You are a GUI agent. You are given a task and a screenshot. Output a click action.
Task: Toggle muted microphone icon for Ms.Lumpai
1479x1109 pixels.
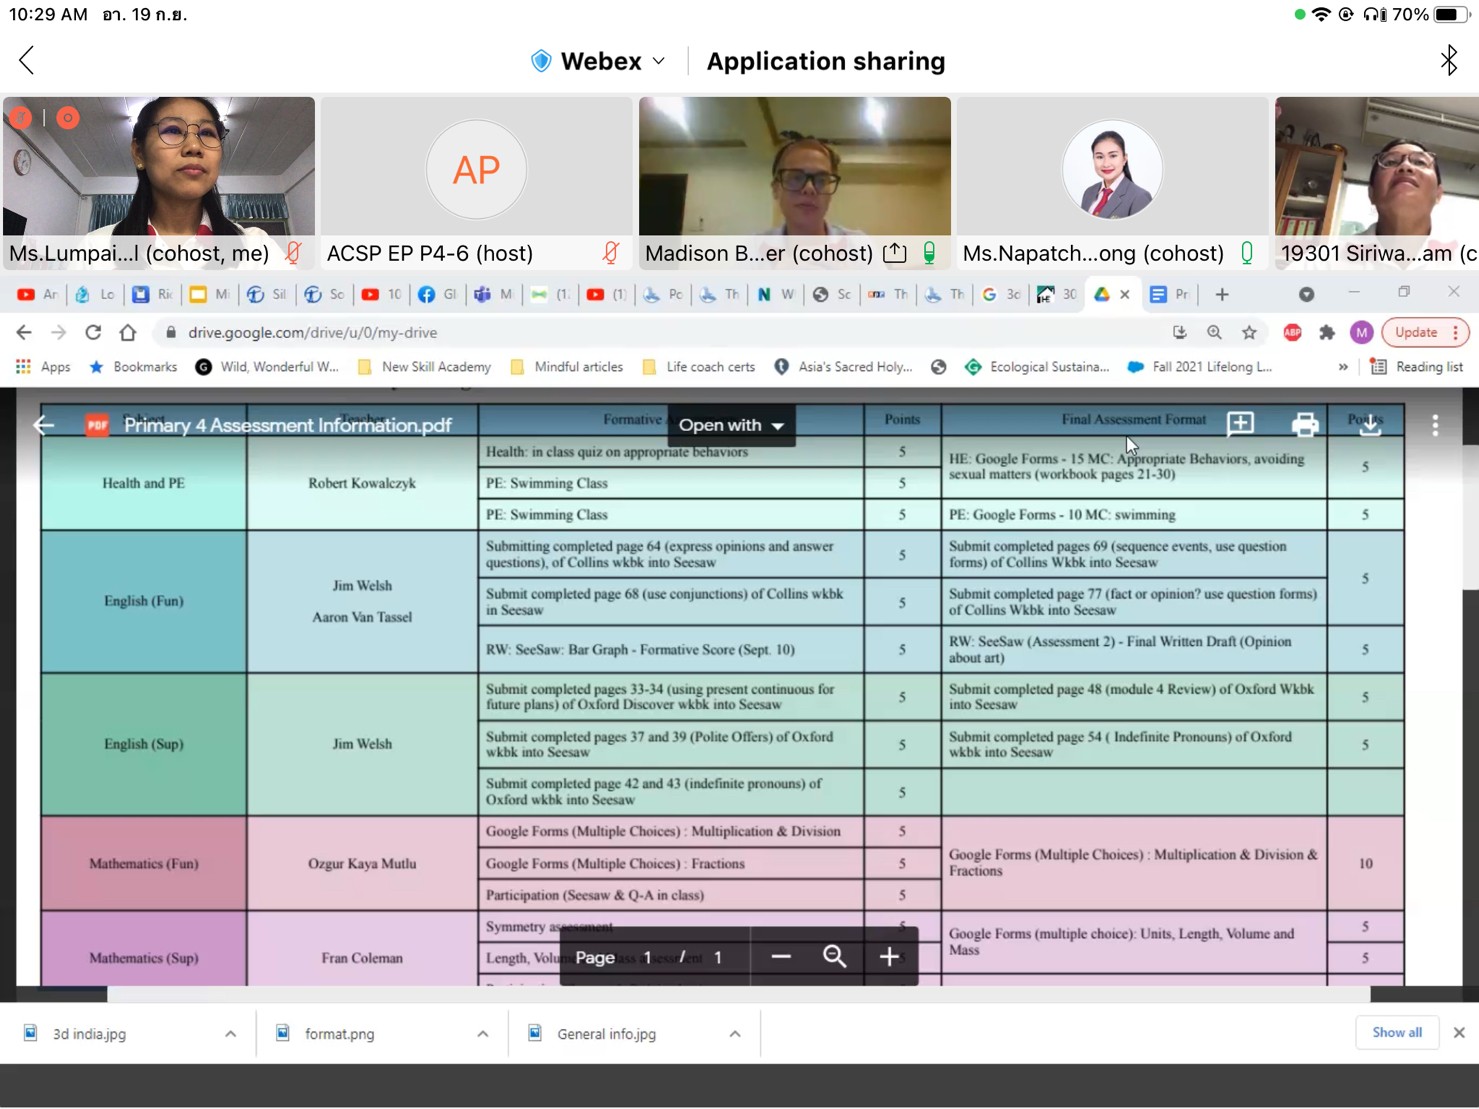pyautogui.click(x=293, y=253)
